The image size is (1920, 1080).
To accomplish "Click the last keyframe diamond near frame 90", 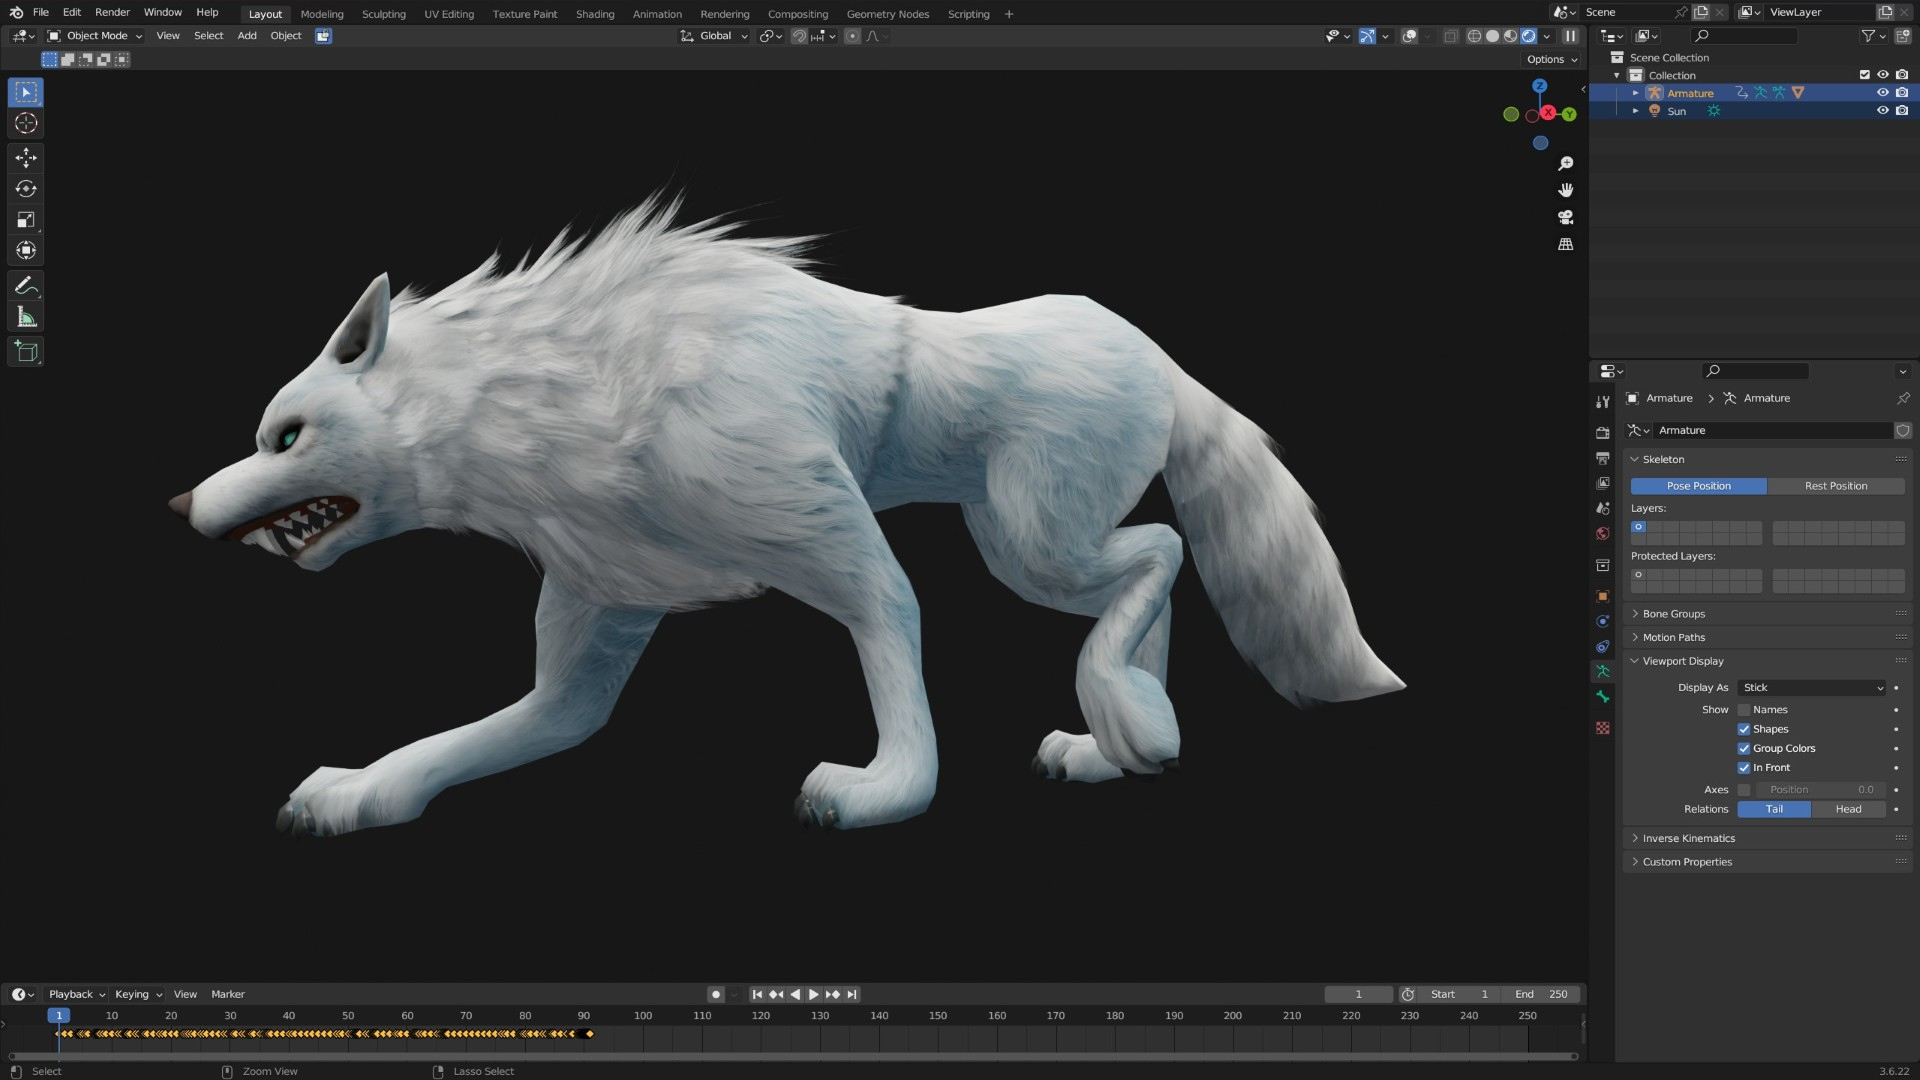I will pyautogui.click(x=589, y=1034).
